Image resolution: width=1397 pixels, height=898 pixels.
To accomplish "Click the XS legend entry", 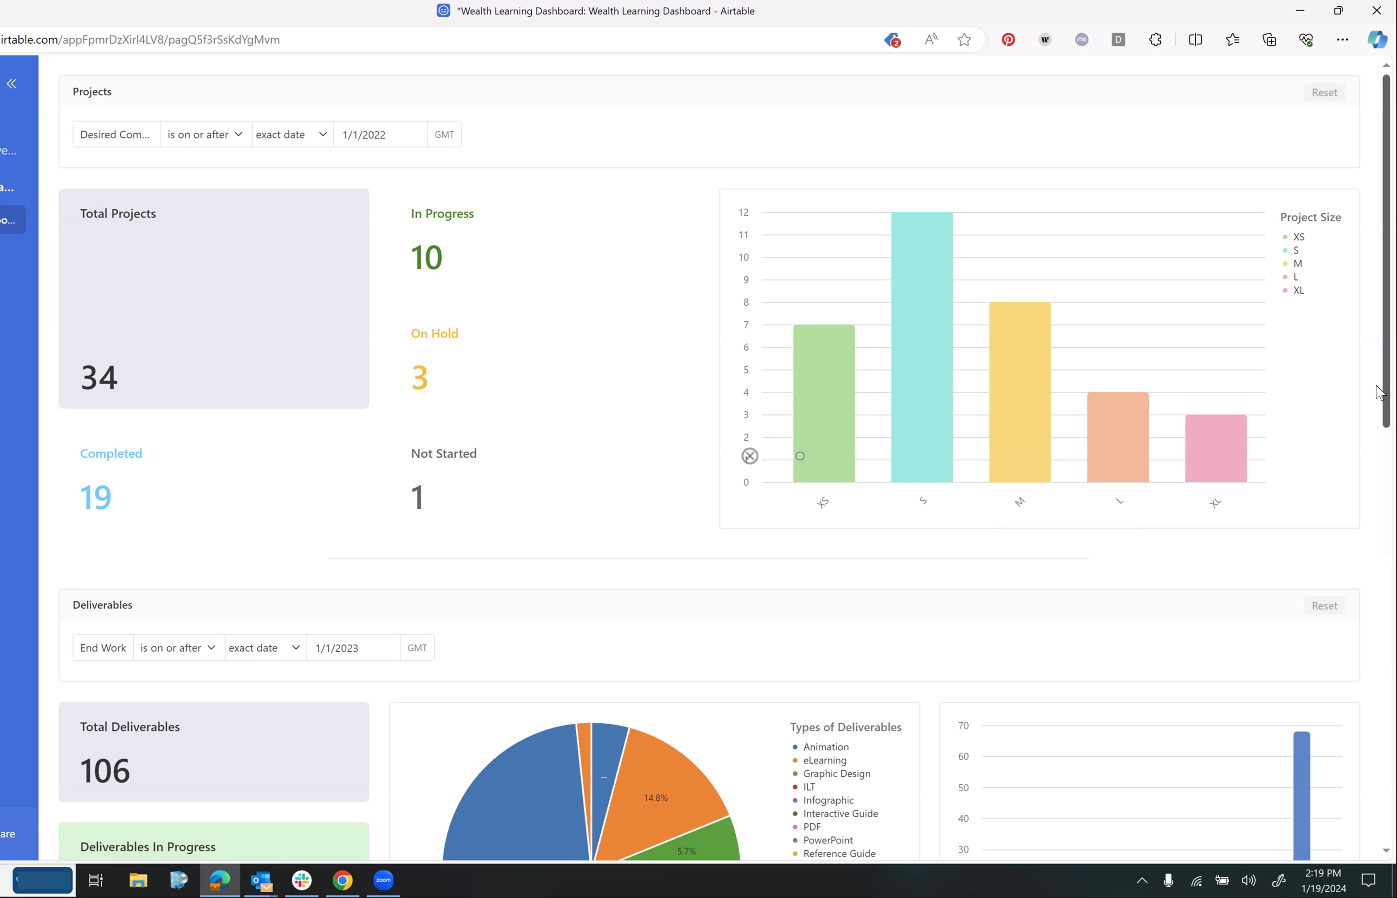I will pos(1294,237).
